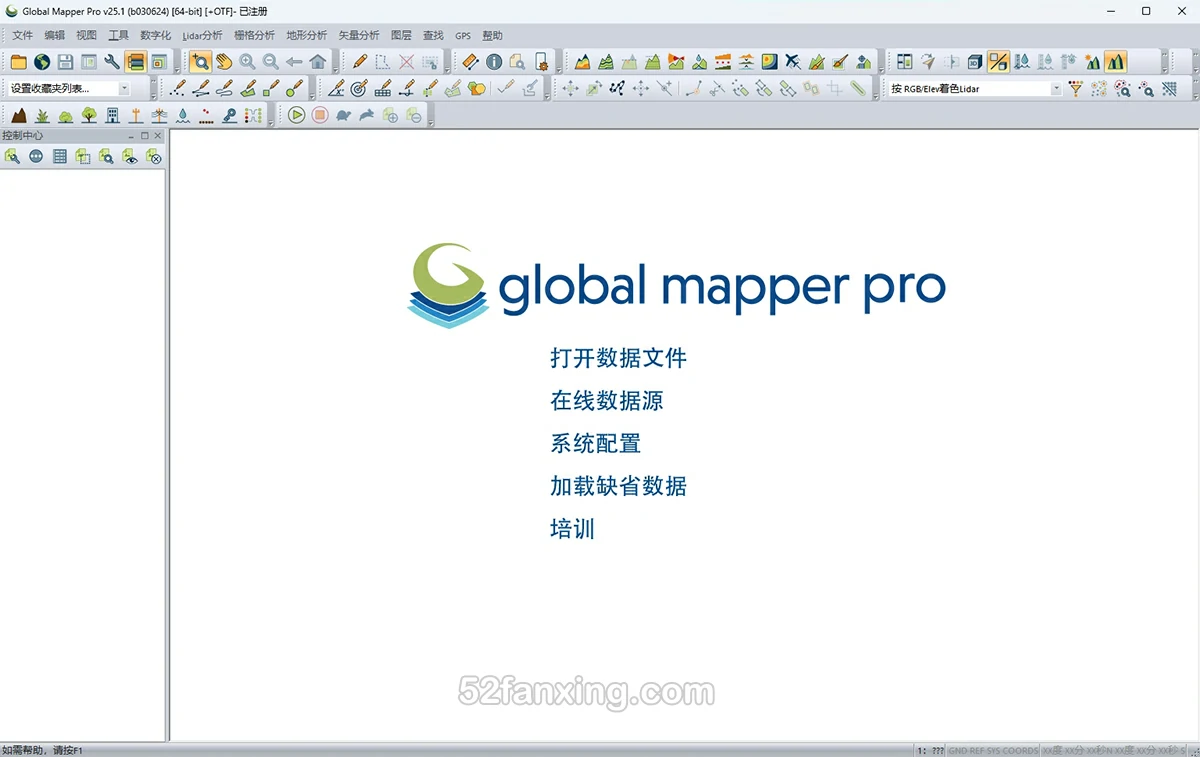
Task: Toggle the highlighted percent slope shader icon
Action: pyautogui.click(x=998, y=62)
